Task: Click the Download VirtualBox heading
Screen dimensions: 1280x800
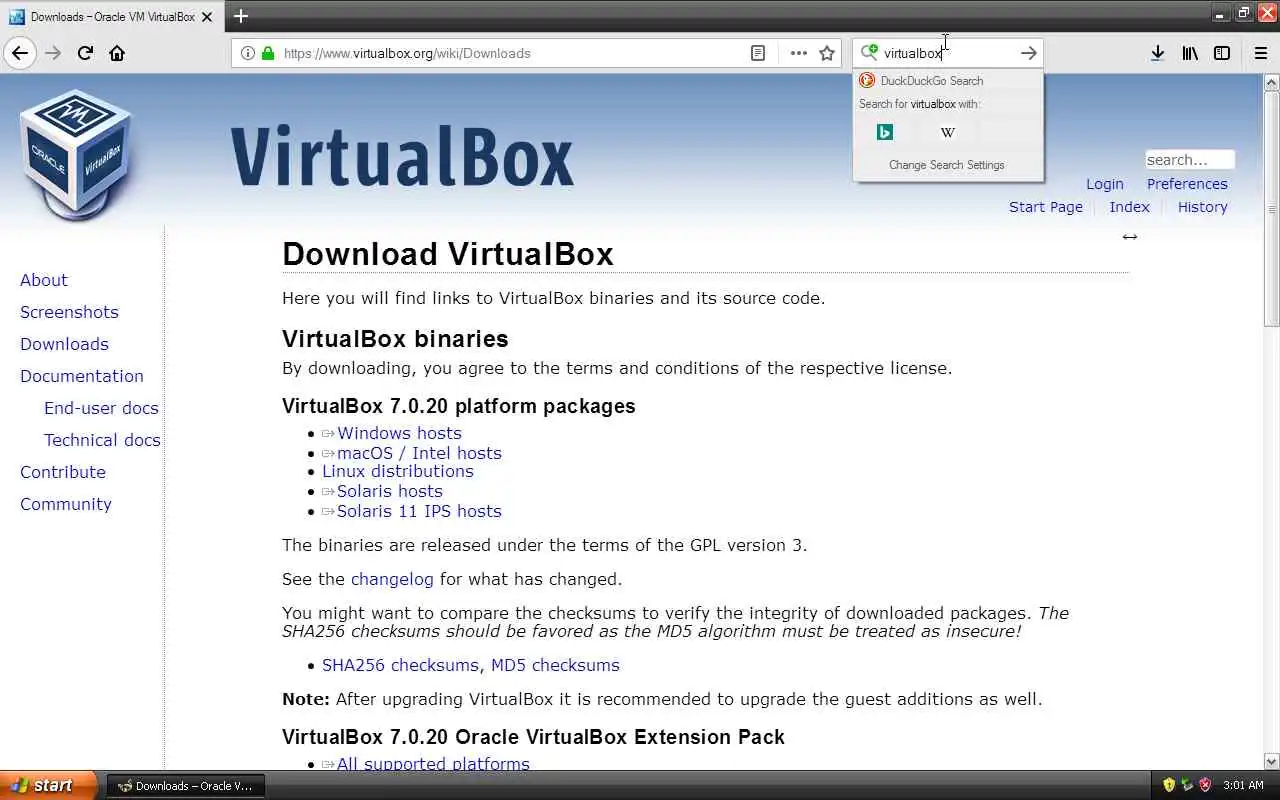Action: pos(448,254)
